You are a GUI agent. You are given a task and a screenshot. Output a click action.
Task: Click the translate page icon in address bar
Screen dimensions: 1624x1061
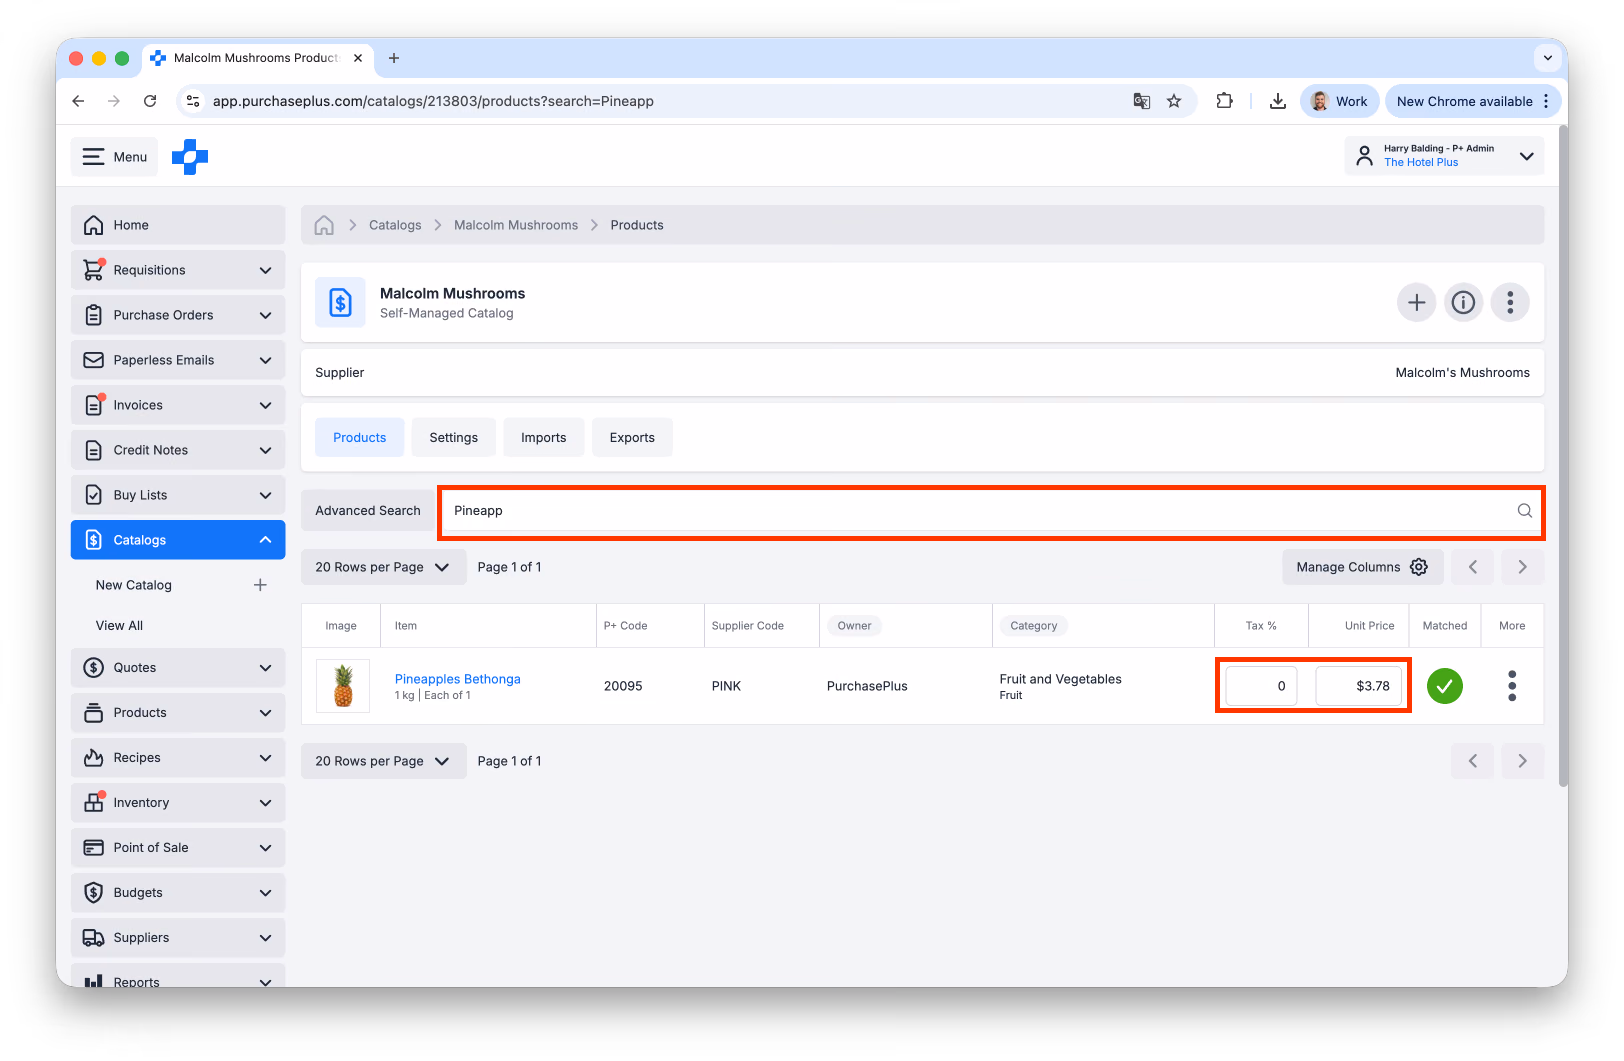(1141, 101)
